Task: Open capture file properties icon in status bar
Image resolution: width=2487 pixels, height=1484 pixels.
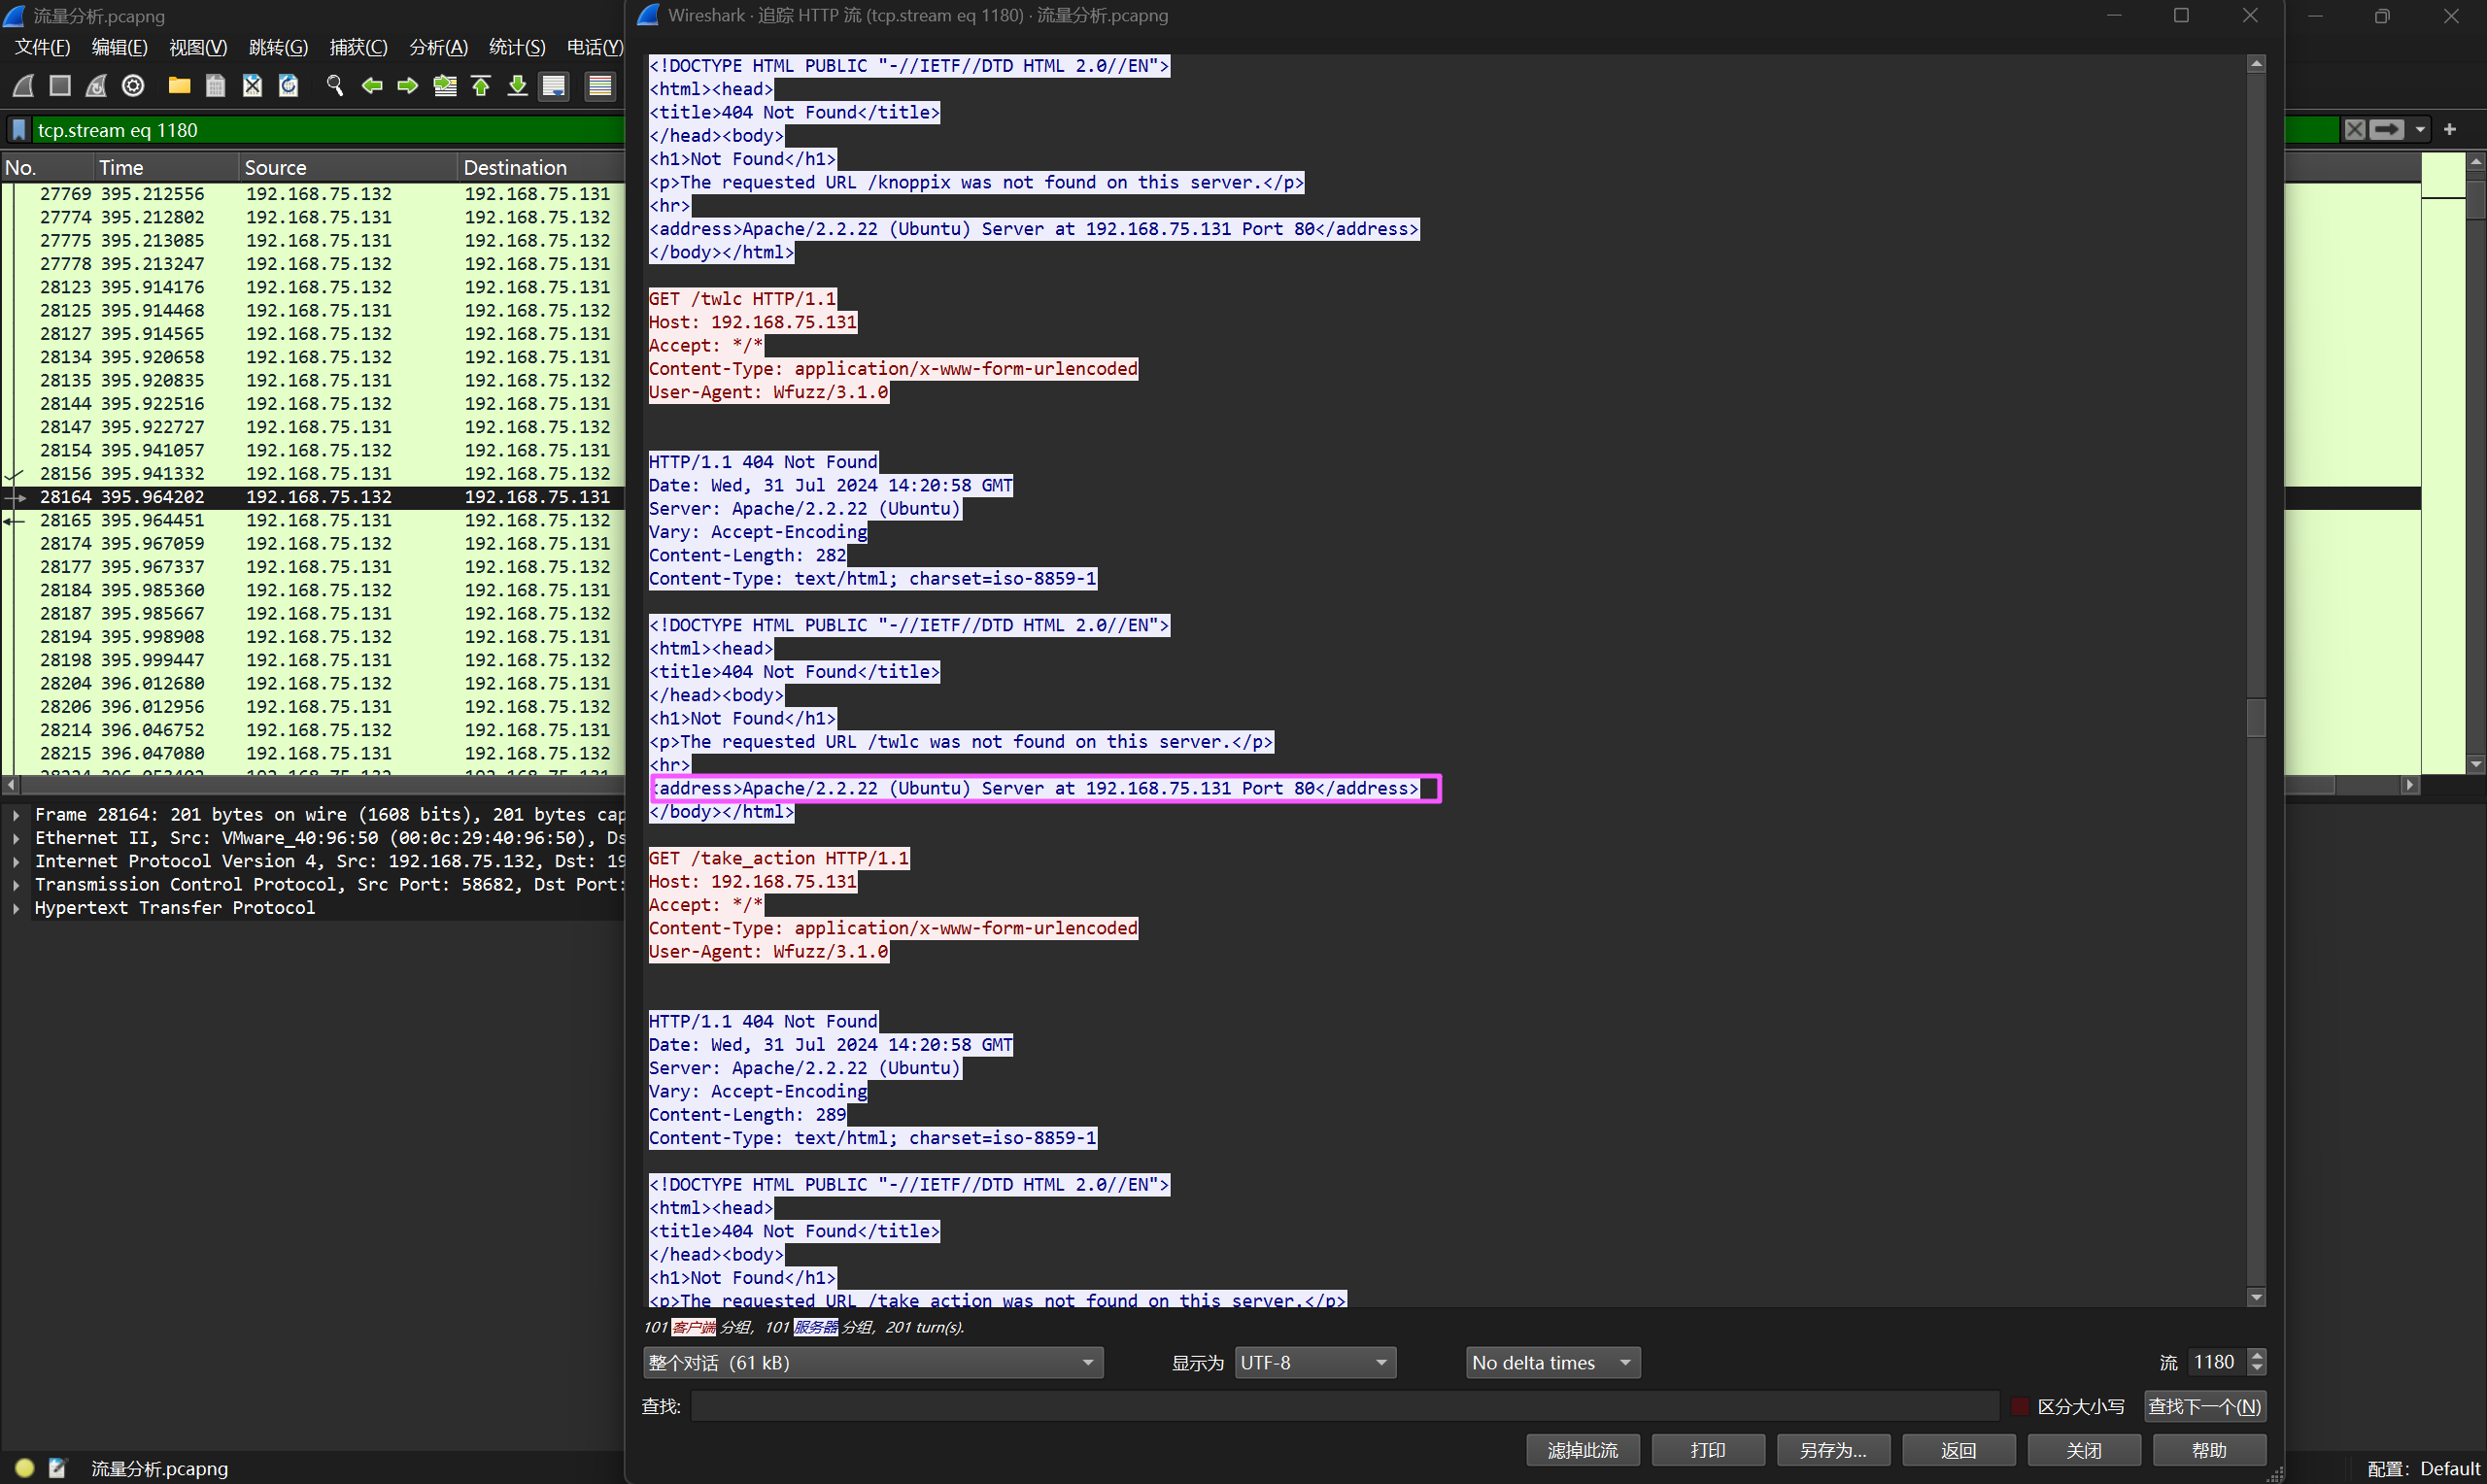Action: 57,1468
